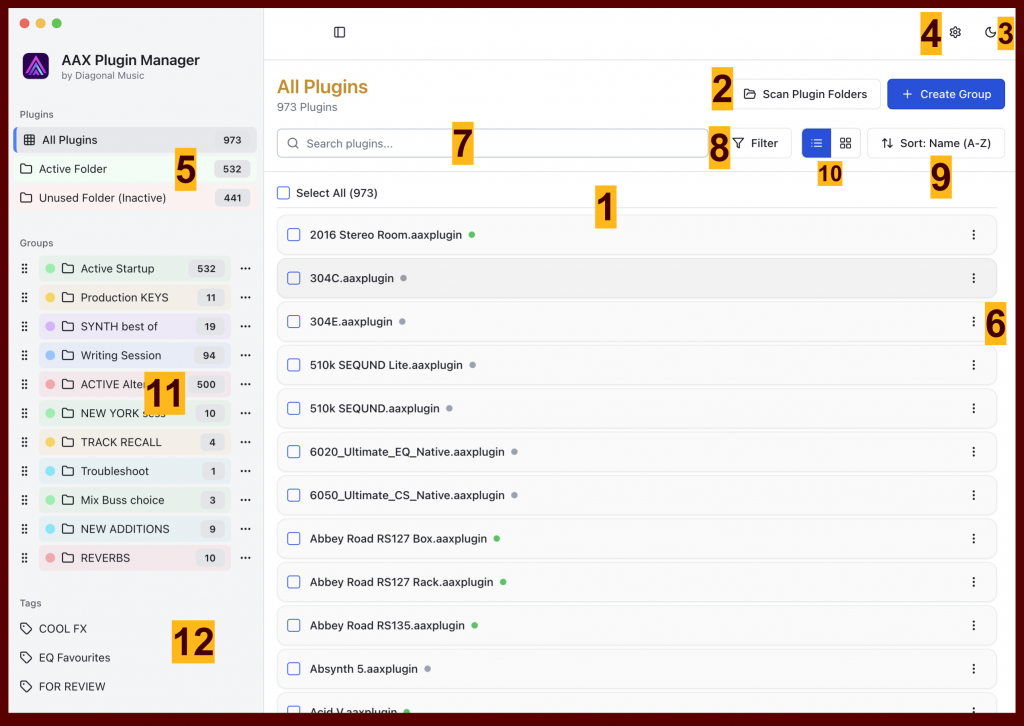The image size is (1024, 726).
Task: Toggle the sidebar panel icon
Action: click(339, 32)
